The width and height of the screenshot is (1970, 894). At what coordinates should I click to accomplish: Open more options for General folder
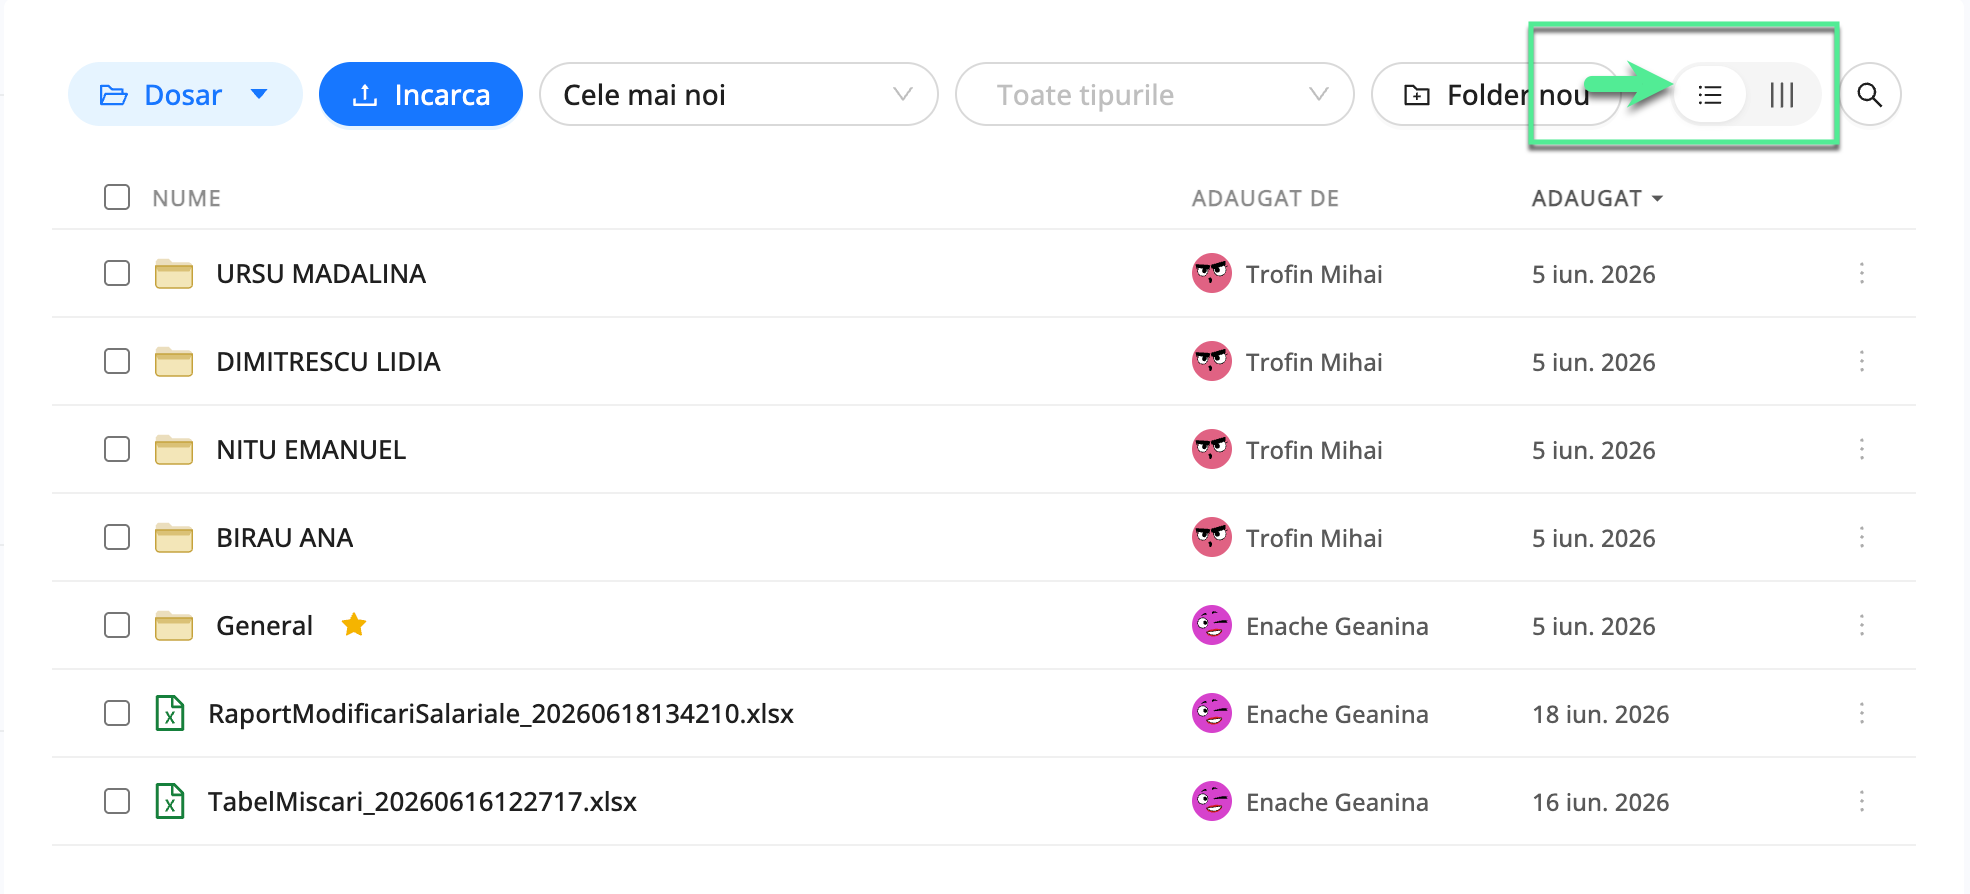tap(1862, 625)
